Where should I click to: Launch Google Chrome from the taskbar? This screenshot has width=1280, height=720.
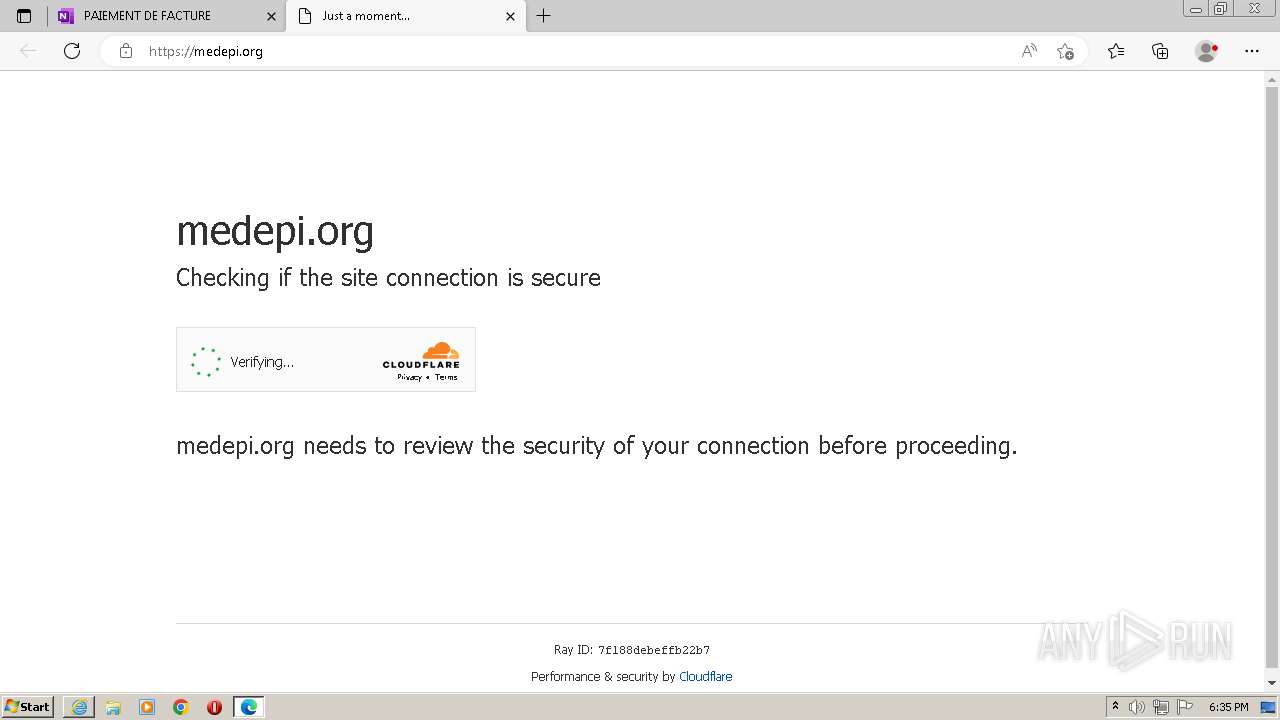(181, 707)
